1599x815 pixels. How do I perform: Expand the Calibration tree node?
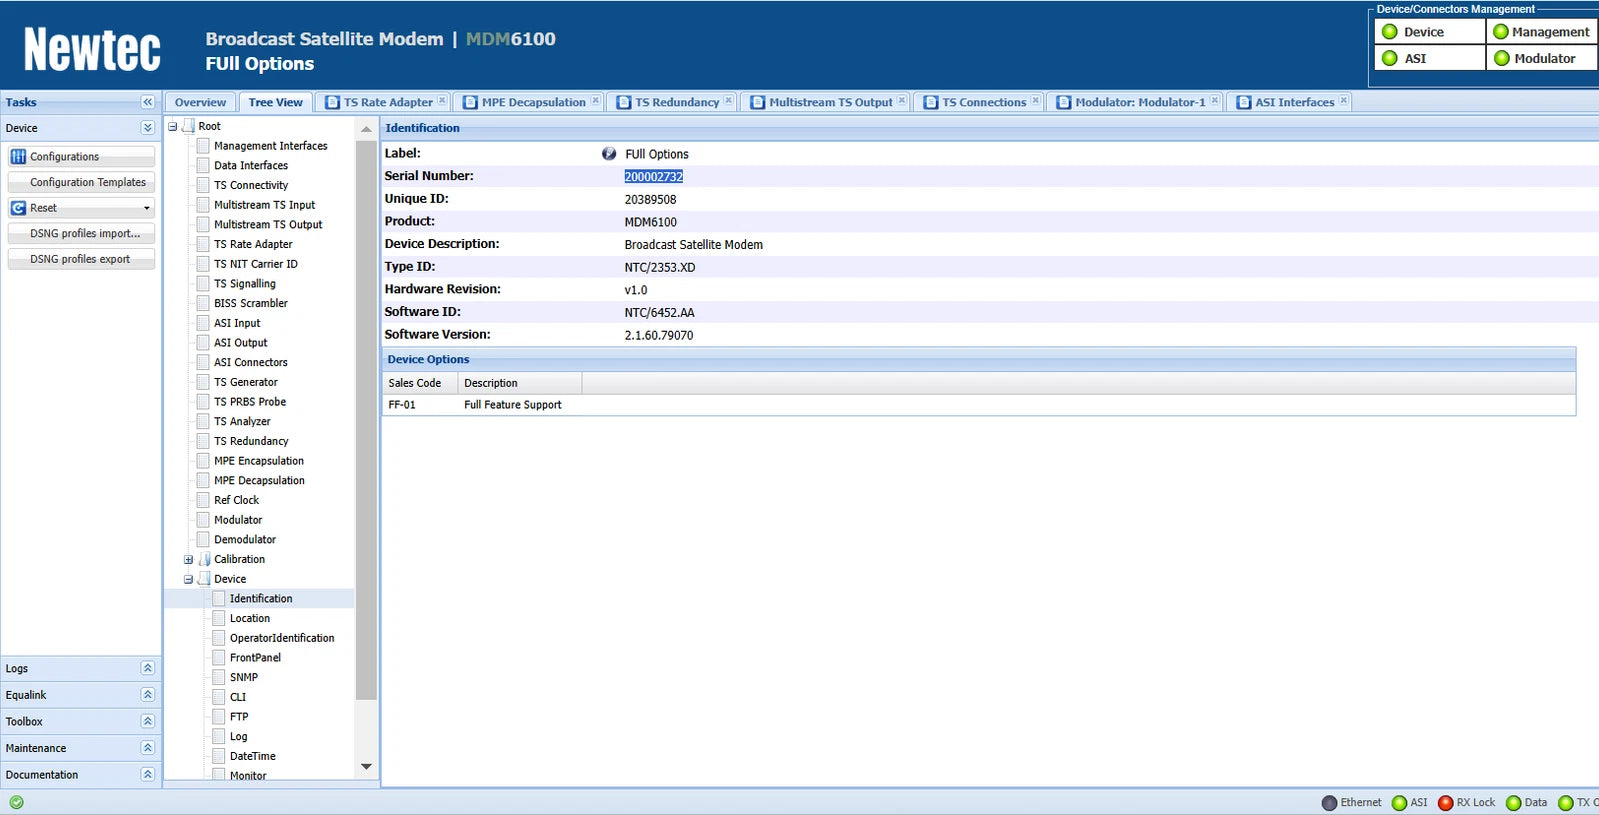(x=188, y=560)
